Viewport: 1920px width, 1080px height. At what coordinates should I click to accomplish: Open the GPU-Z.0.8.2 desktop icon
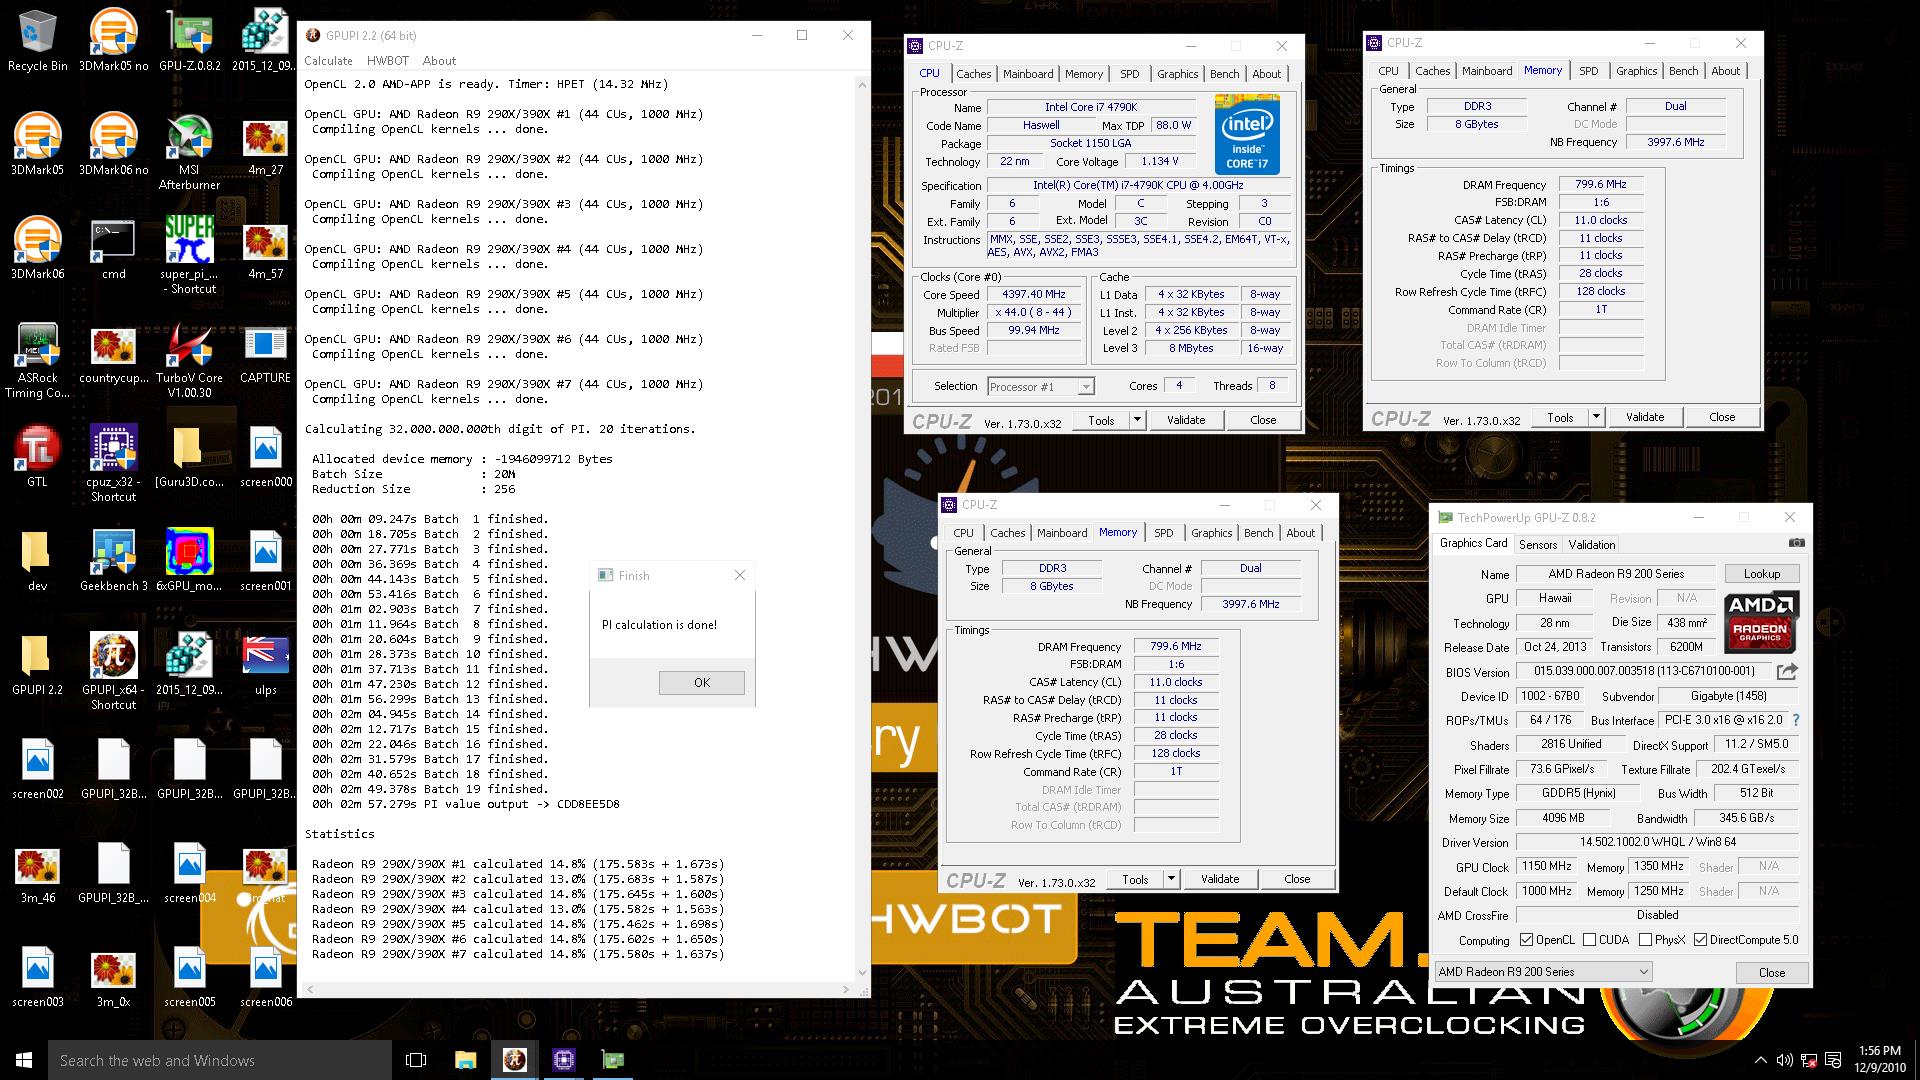[189, 40]
